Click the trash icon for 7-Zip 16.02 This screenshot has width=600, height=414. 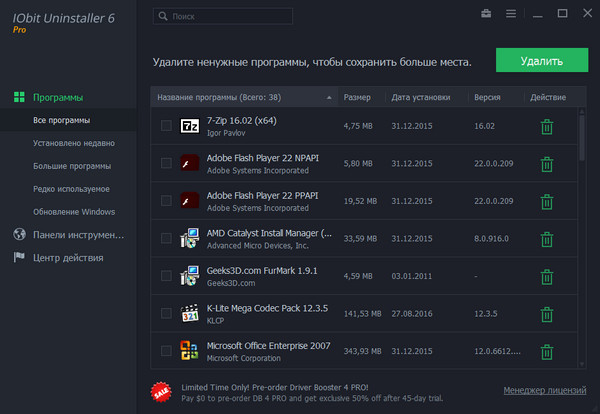point(546,126)
